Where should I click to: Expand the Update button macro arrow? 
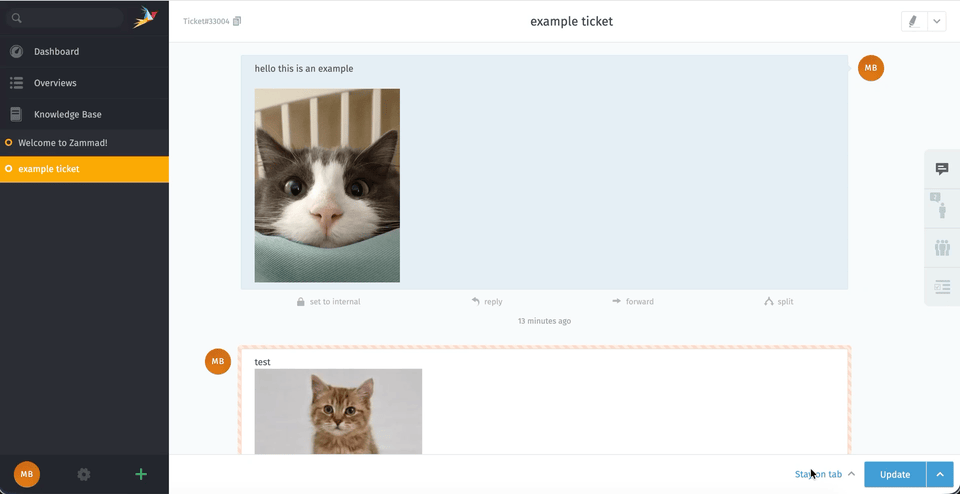940,474
